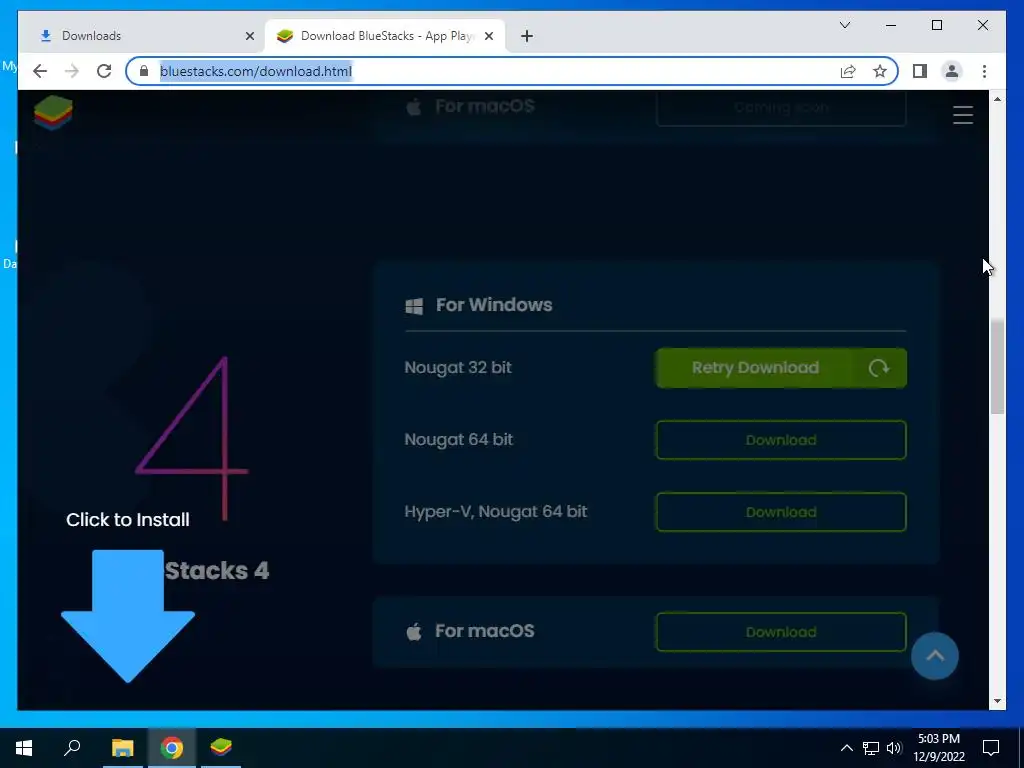Click the Hyper-V, Nougat 64 bit label
Viewport: 1024px width, 768px height.
496,511
